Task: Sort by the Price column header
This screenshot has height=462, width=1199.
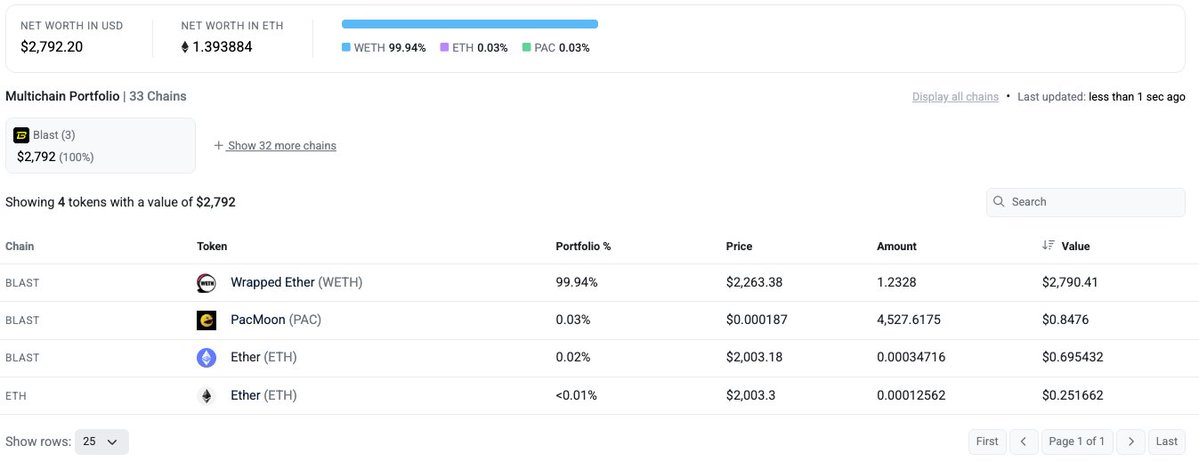Action: 739,246
